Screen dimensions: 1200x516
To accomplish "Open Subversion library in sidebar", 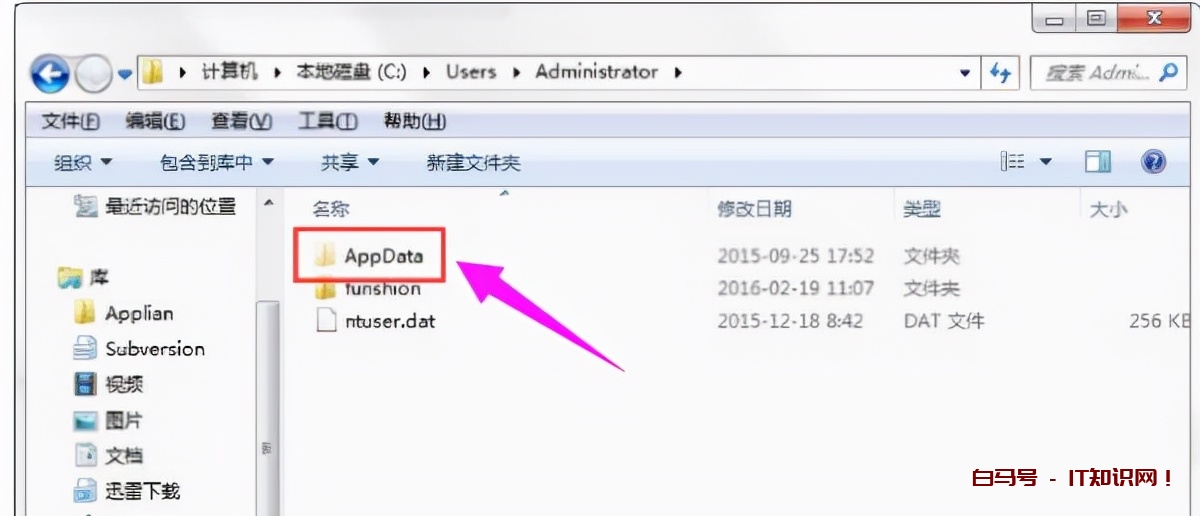I will 155,348.
